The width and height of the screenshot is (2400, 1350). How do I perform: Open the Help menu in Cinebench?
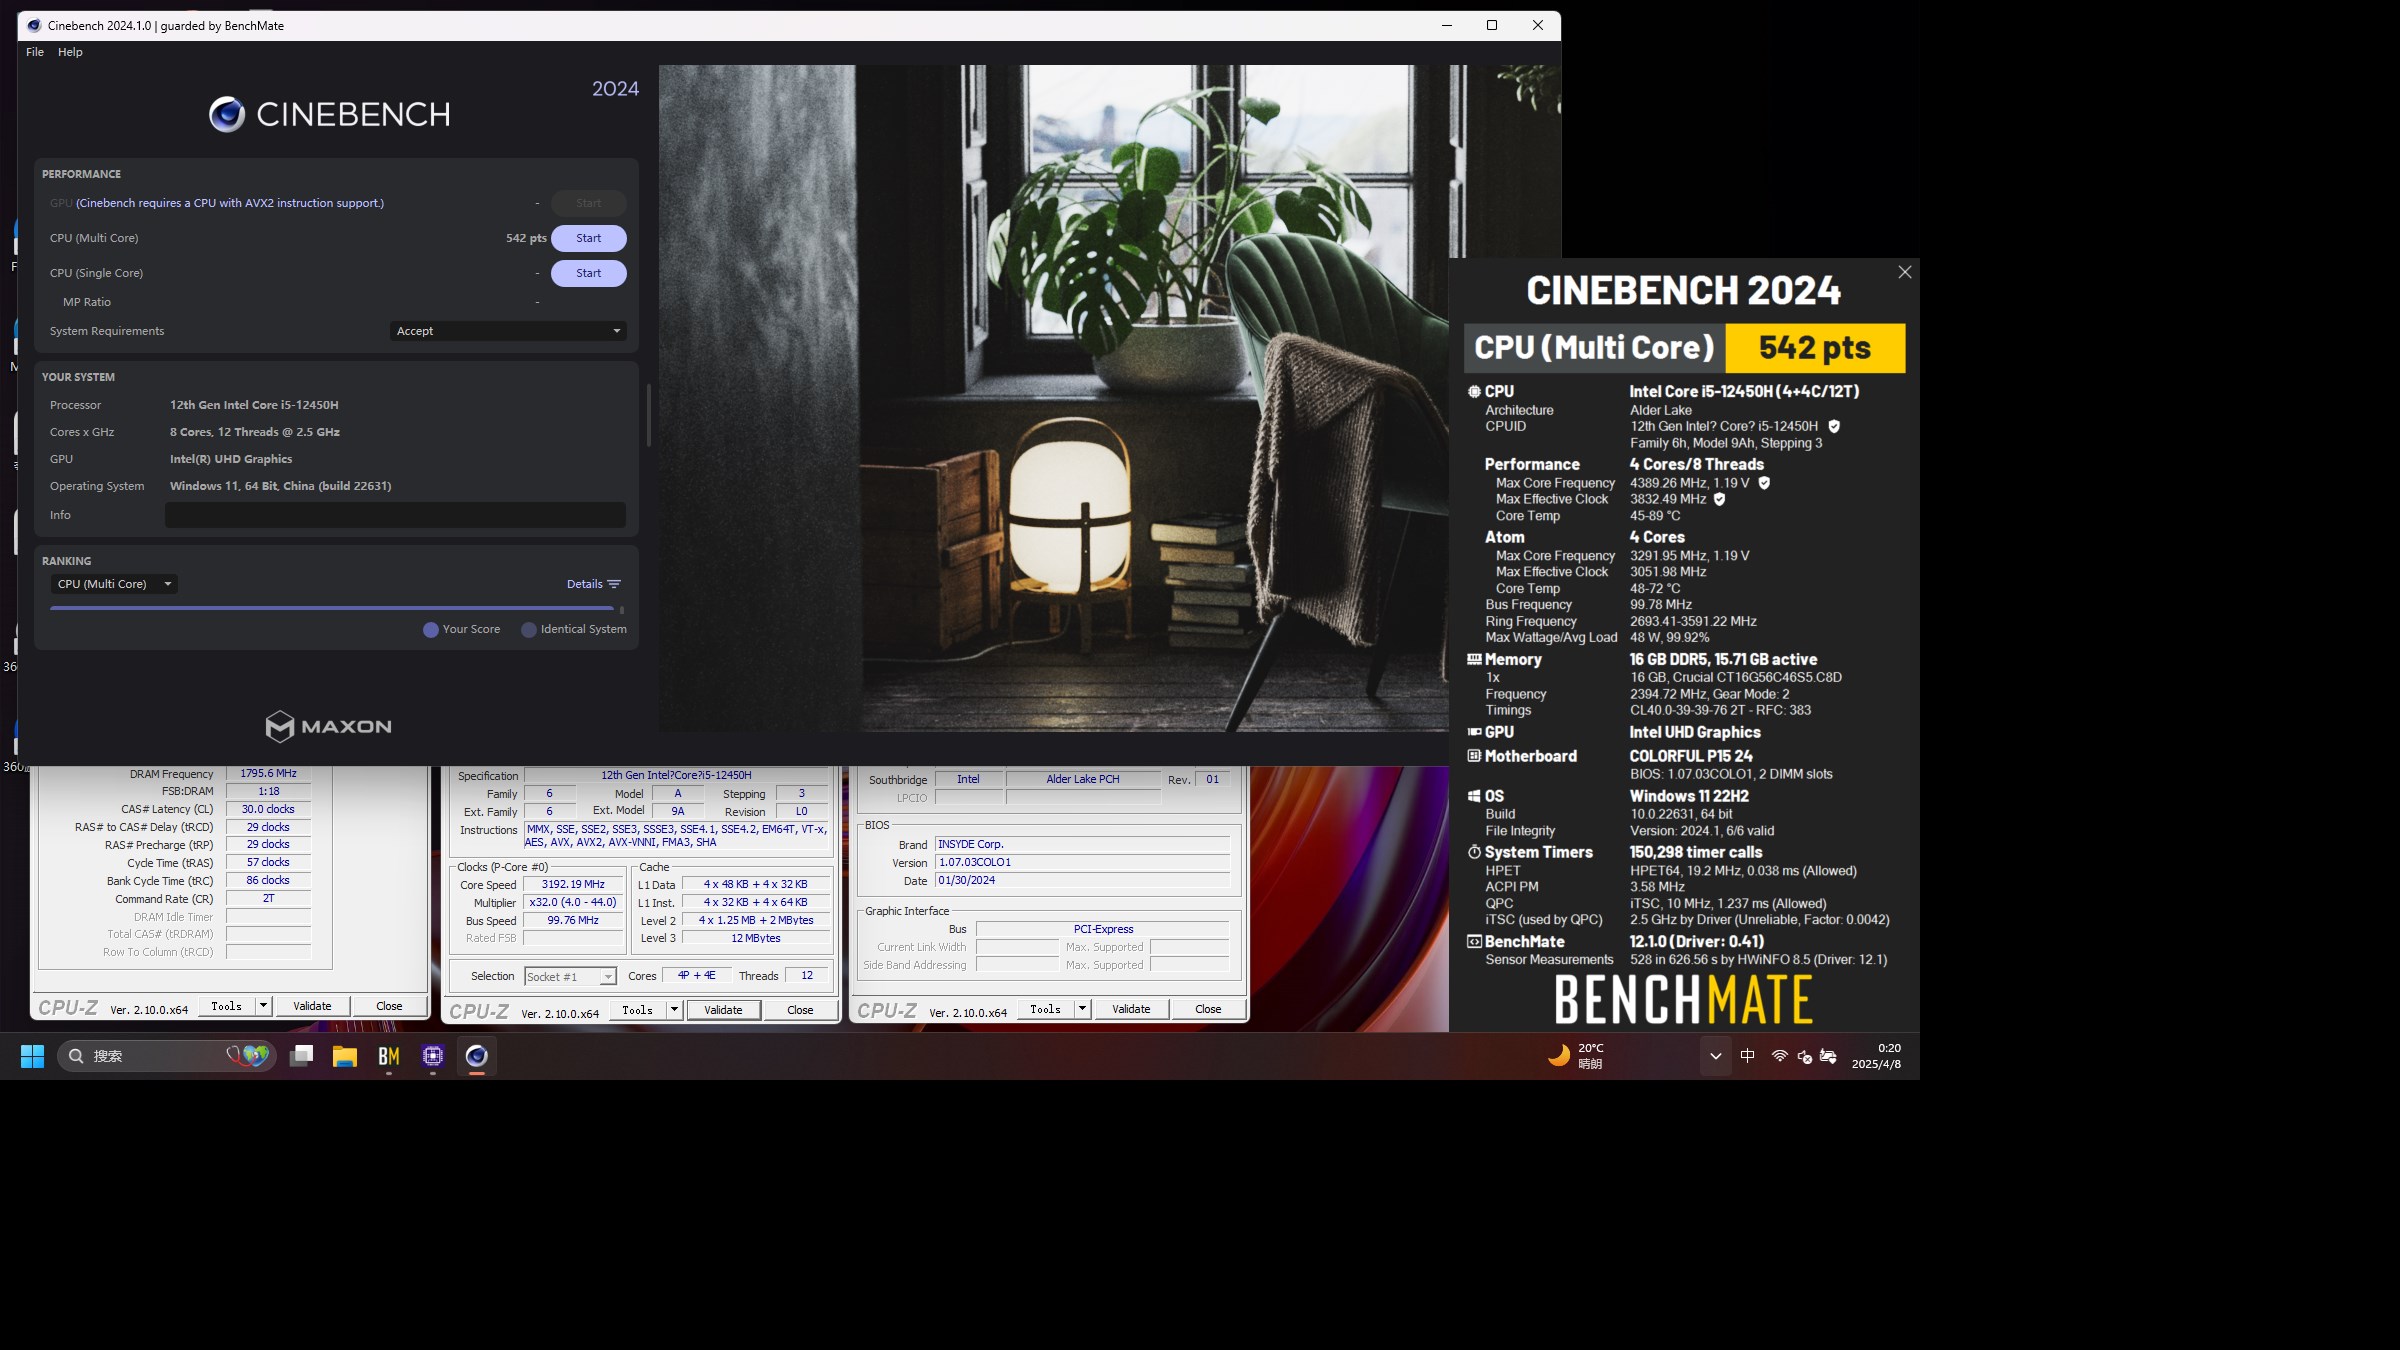tap(70, 52)
